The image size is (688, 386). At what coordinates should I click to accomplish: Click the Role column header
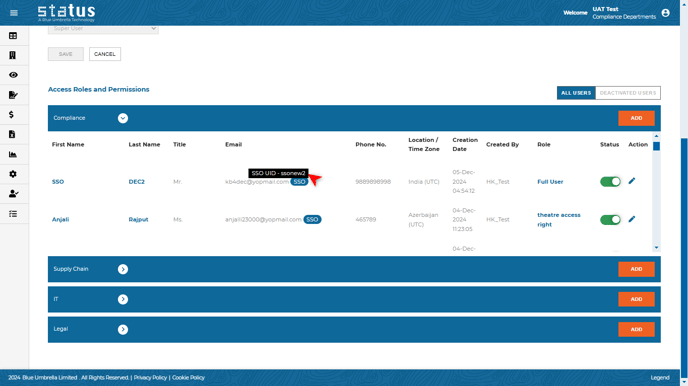point(544,144)
